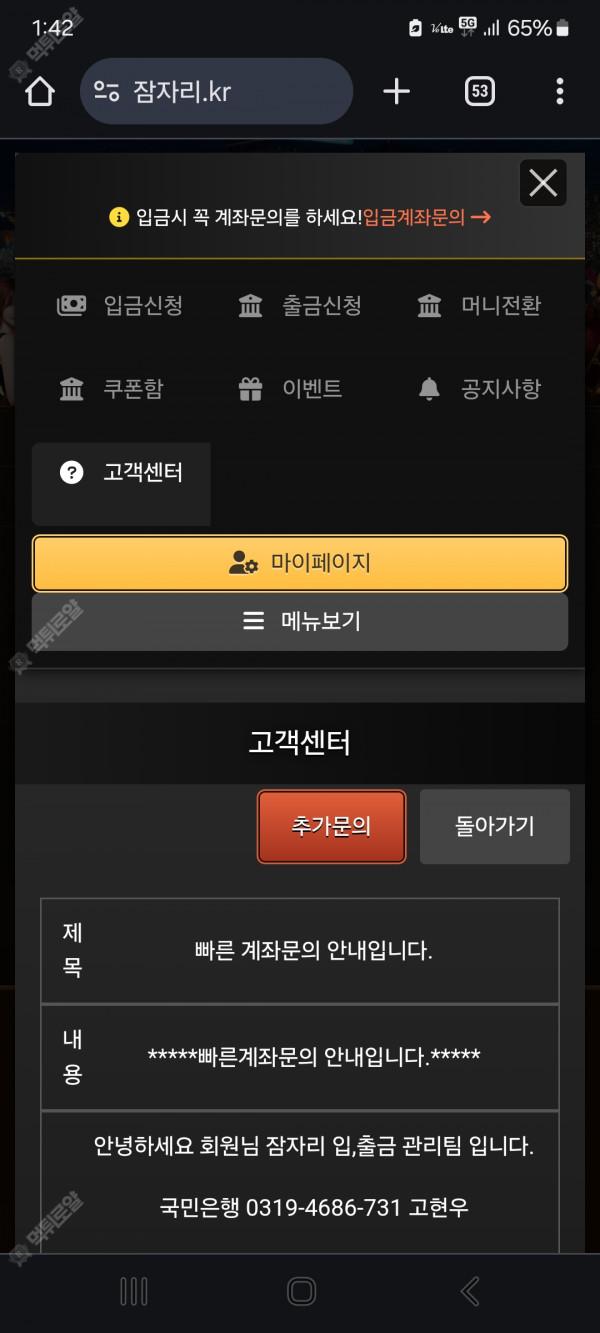Tap the Android back navigation button
600x1333 pixels.
(470, 1291)
